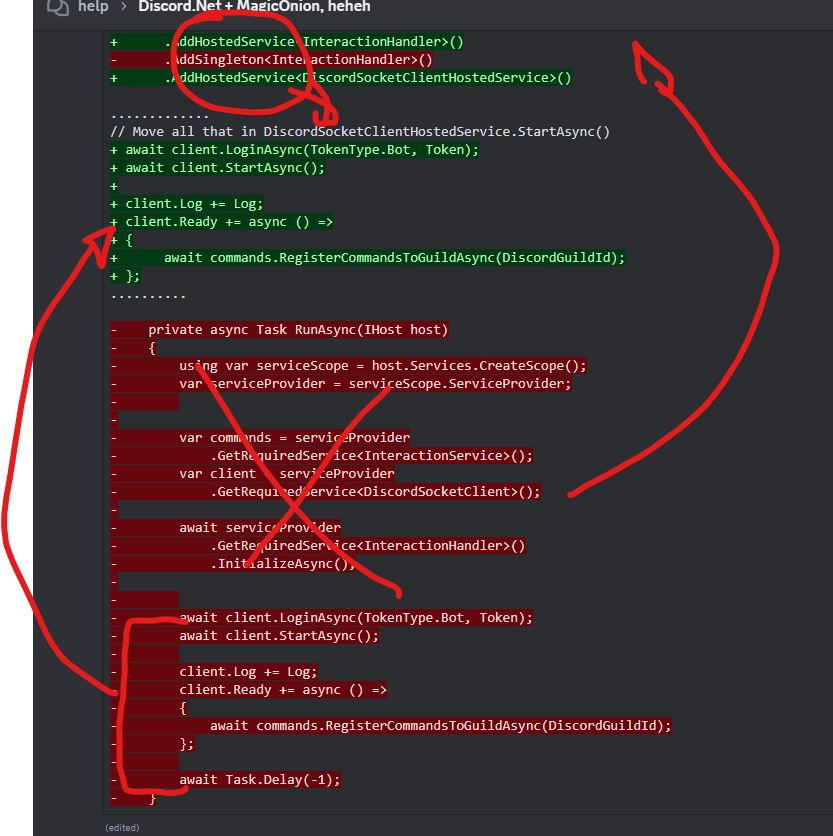Click the green added client.LoginAsync line
Screen dimensions: 833x836
point(294,150)
